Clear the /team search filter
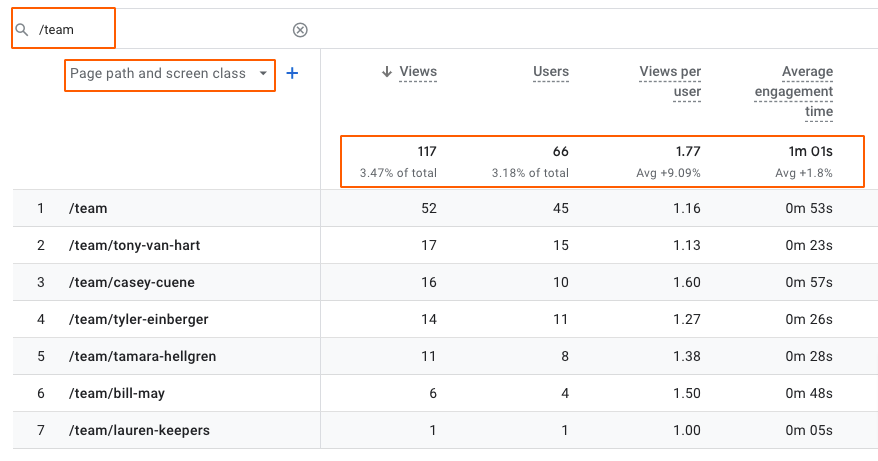Screen dimensions: 878x461 [x=300, y=30]
